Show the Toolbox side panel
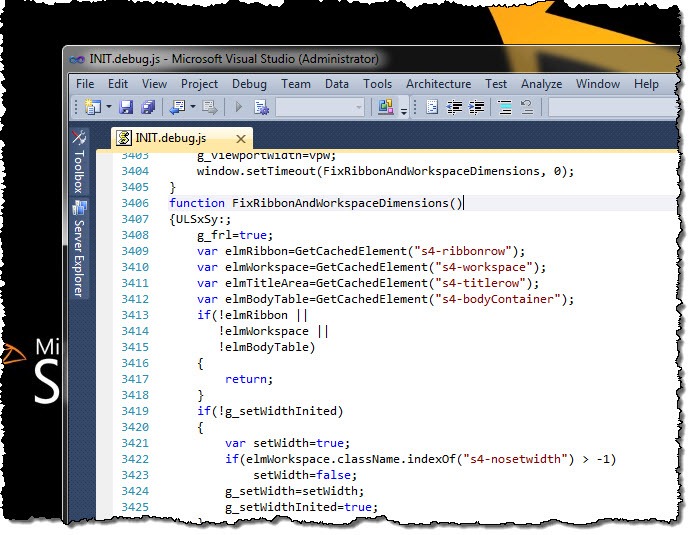The width and height of the screenshot is (693, 535). [x=79, y=162]
